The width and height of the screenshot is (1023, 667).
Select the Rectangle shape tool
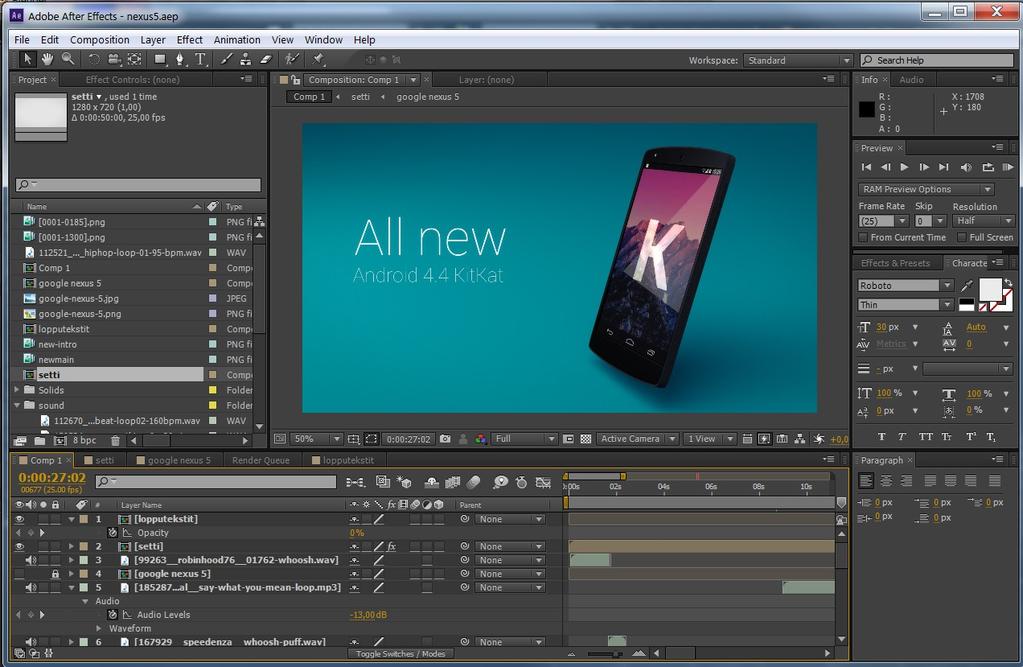(x=160, y=59)
